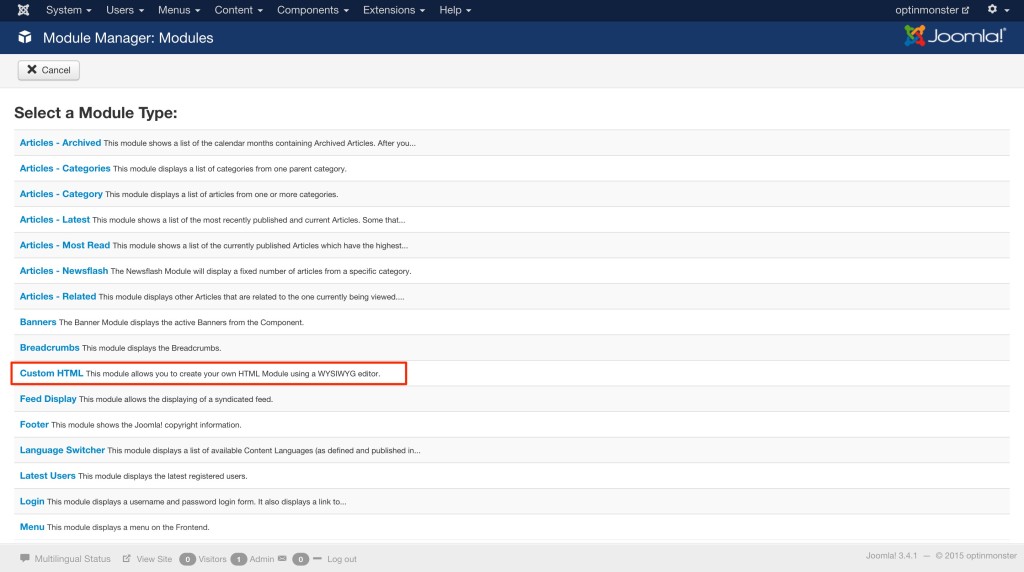Select Footer module type

click(34, 424)
